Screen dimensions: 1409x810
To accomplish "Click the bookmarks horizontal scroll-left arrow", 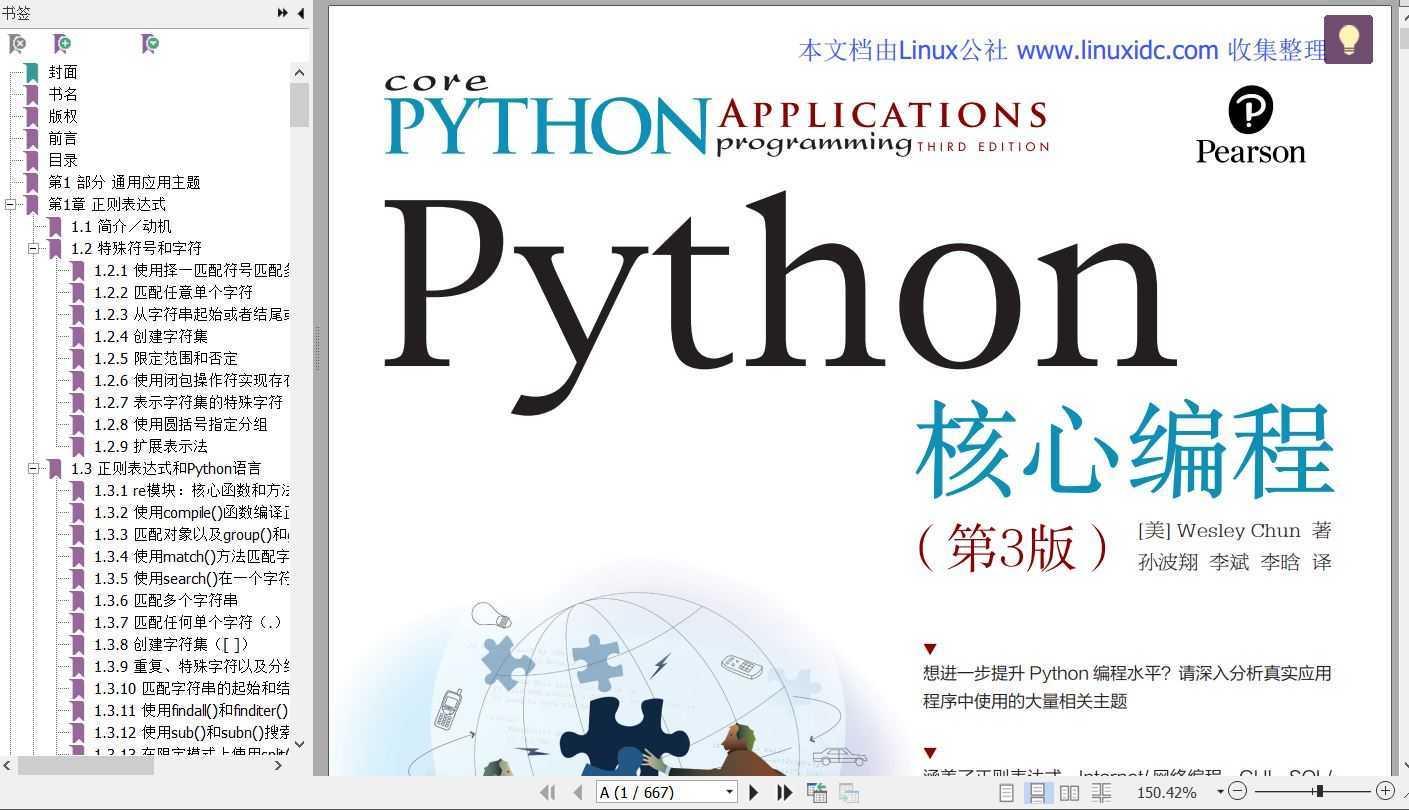I will click(x=8, y=765).
